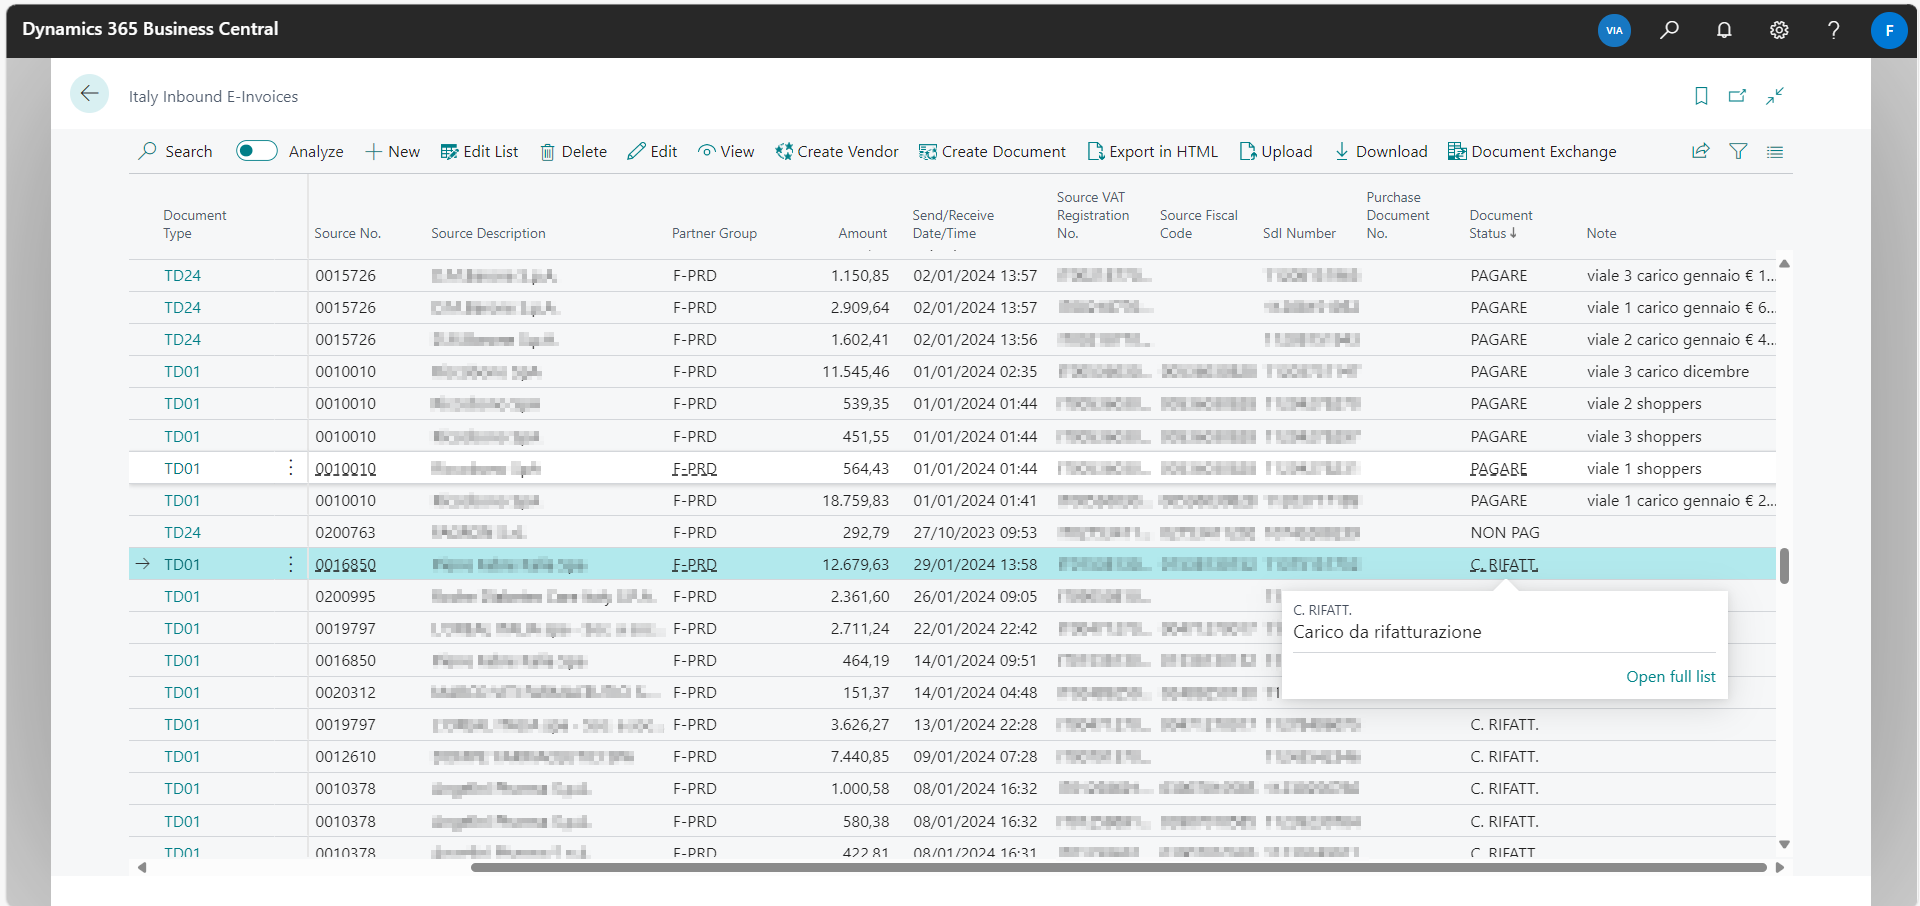Open the 'Open full list' link

tap(1670, 677)
